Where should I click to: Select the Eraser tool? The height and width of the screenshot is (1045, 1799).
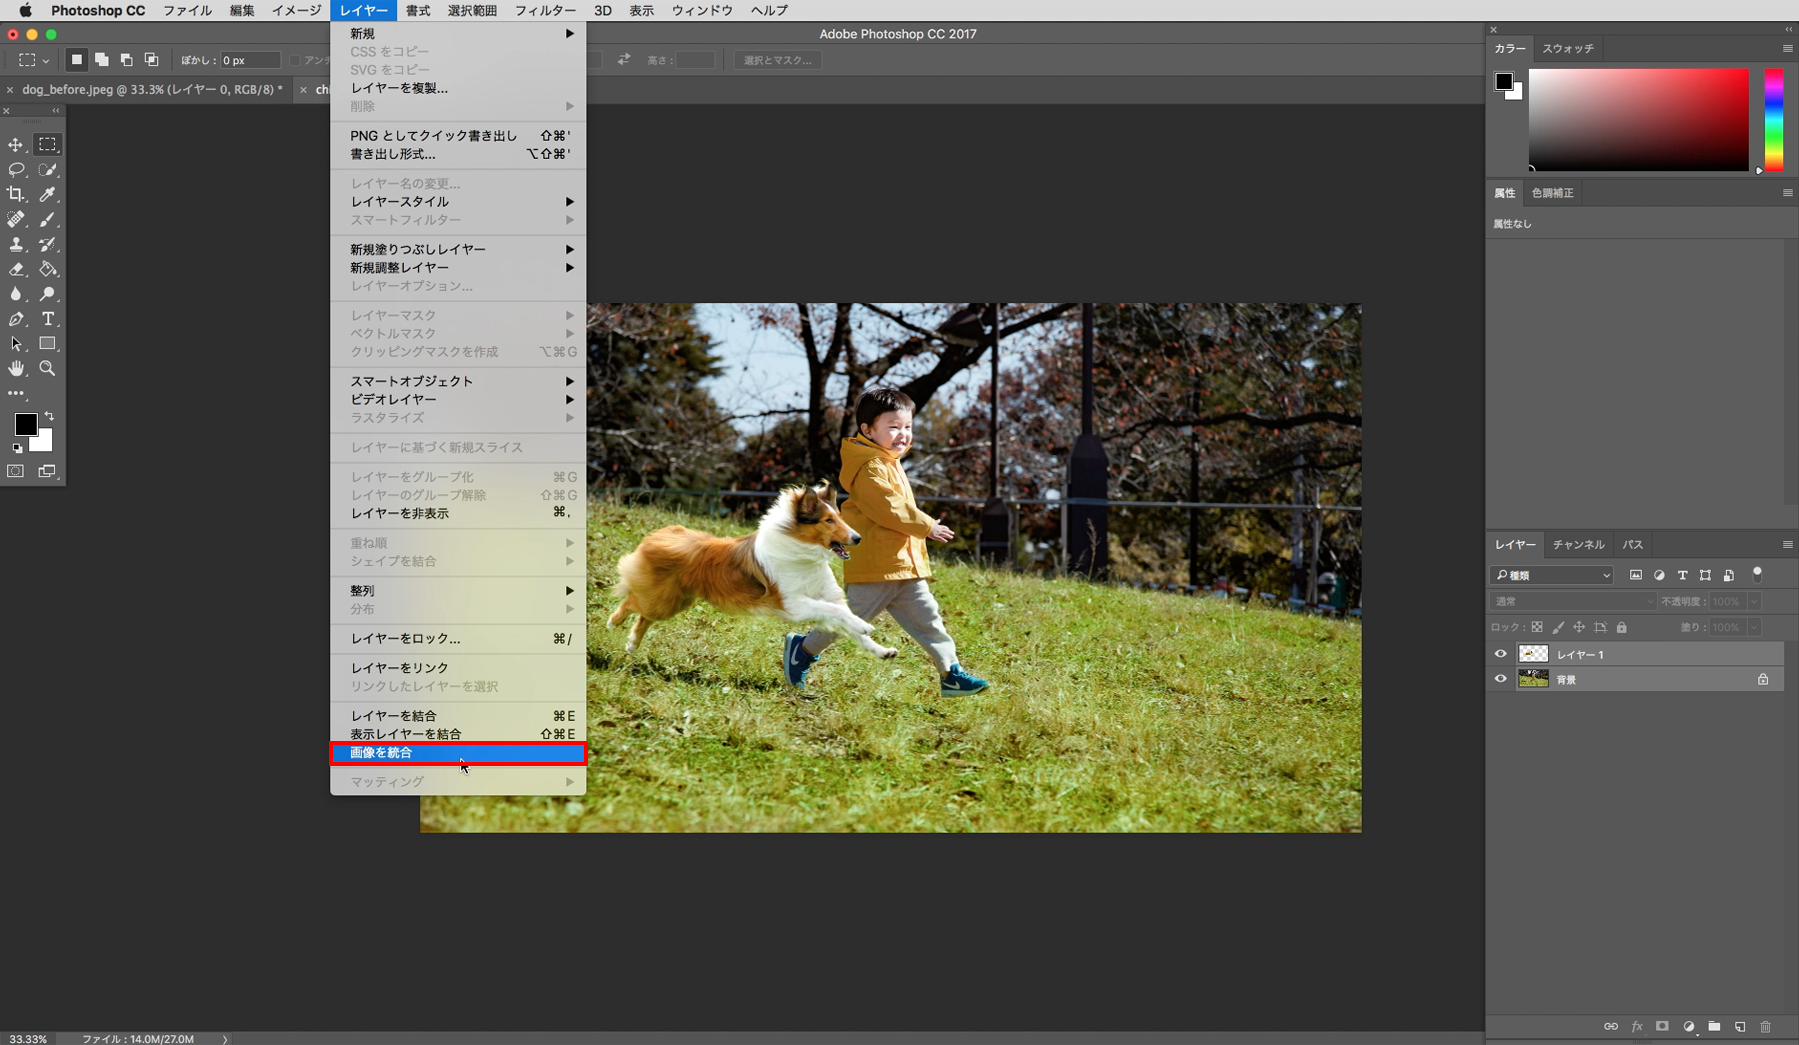coord(16,269)
